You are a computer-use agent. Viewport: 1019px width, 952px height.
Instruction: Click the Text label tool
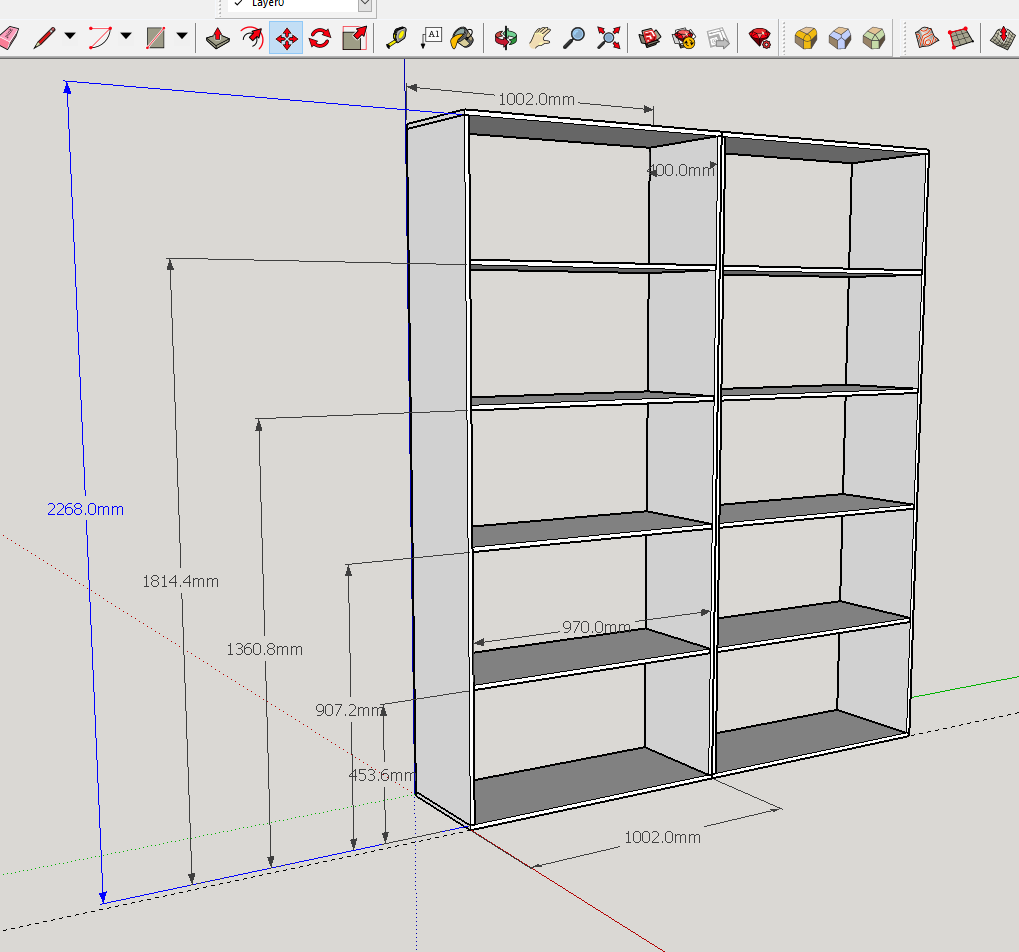(430, 38)
